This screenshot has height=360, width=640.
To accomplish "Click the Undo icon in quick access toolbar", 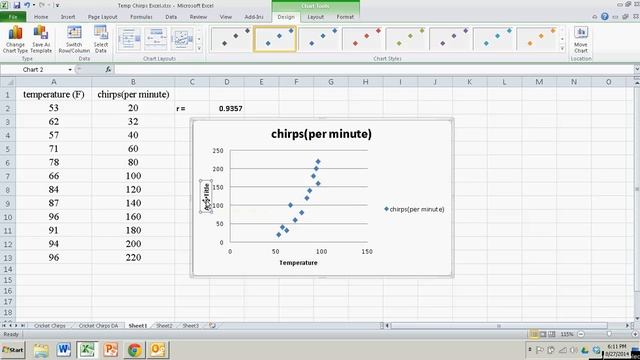I will click(x=27, y=5).
